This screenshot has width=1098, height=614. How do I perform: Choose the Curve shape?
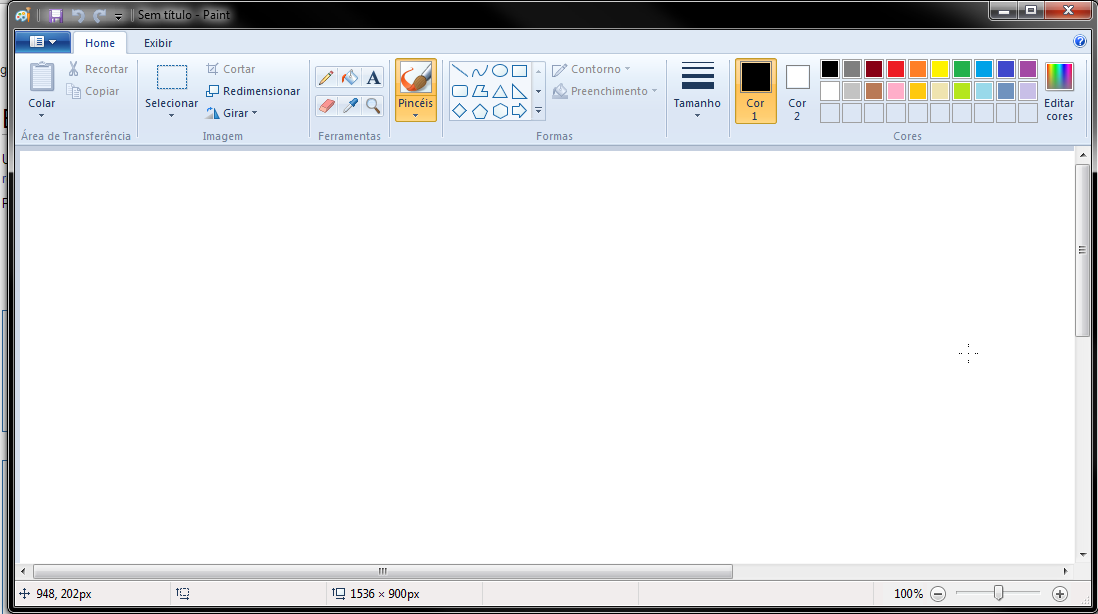(x=480, y=71)
